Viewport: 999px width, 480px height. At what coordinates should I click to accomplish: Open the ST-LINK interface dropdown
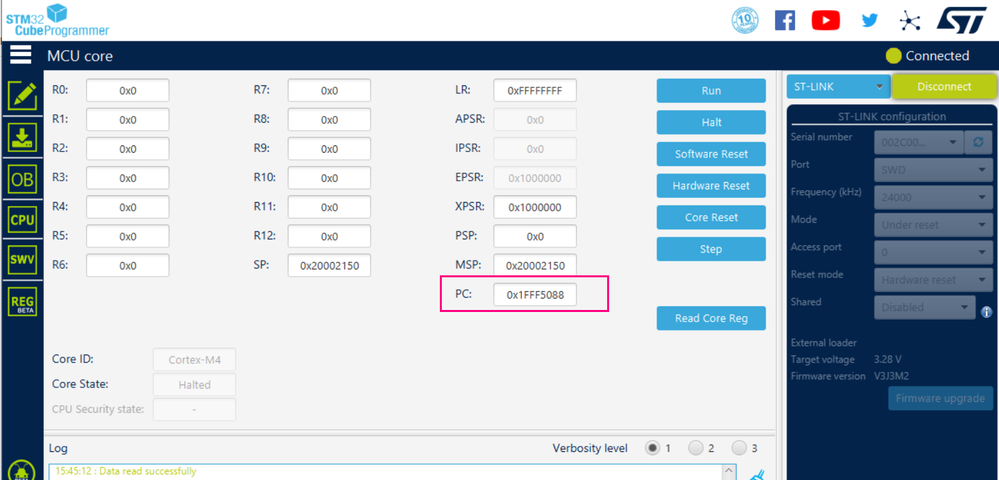[838, 86]
